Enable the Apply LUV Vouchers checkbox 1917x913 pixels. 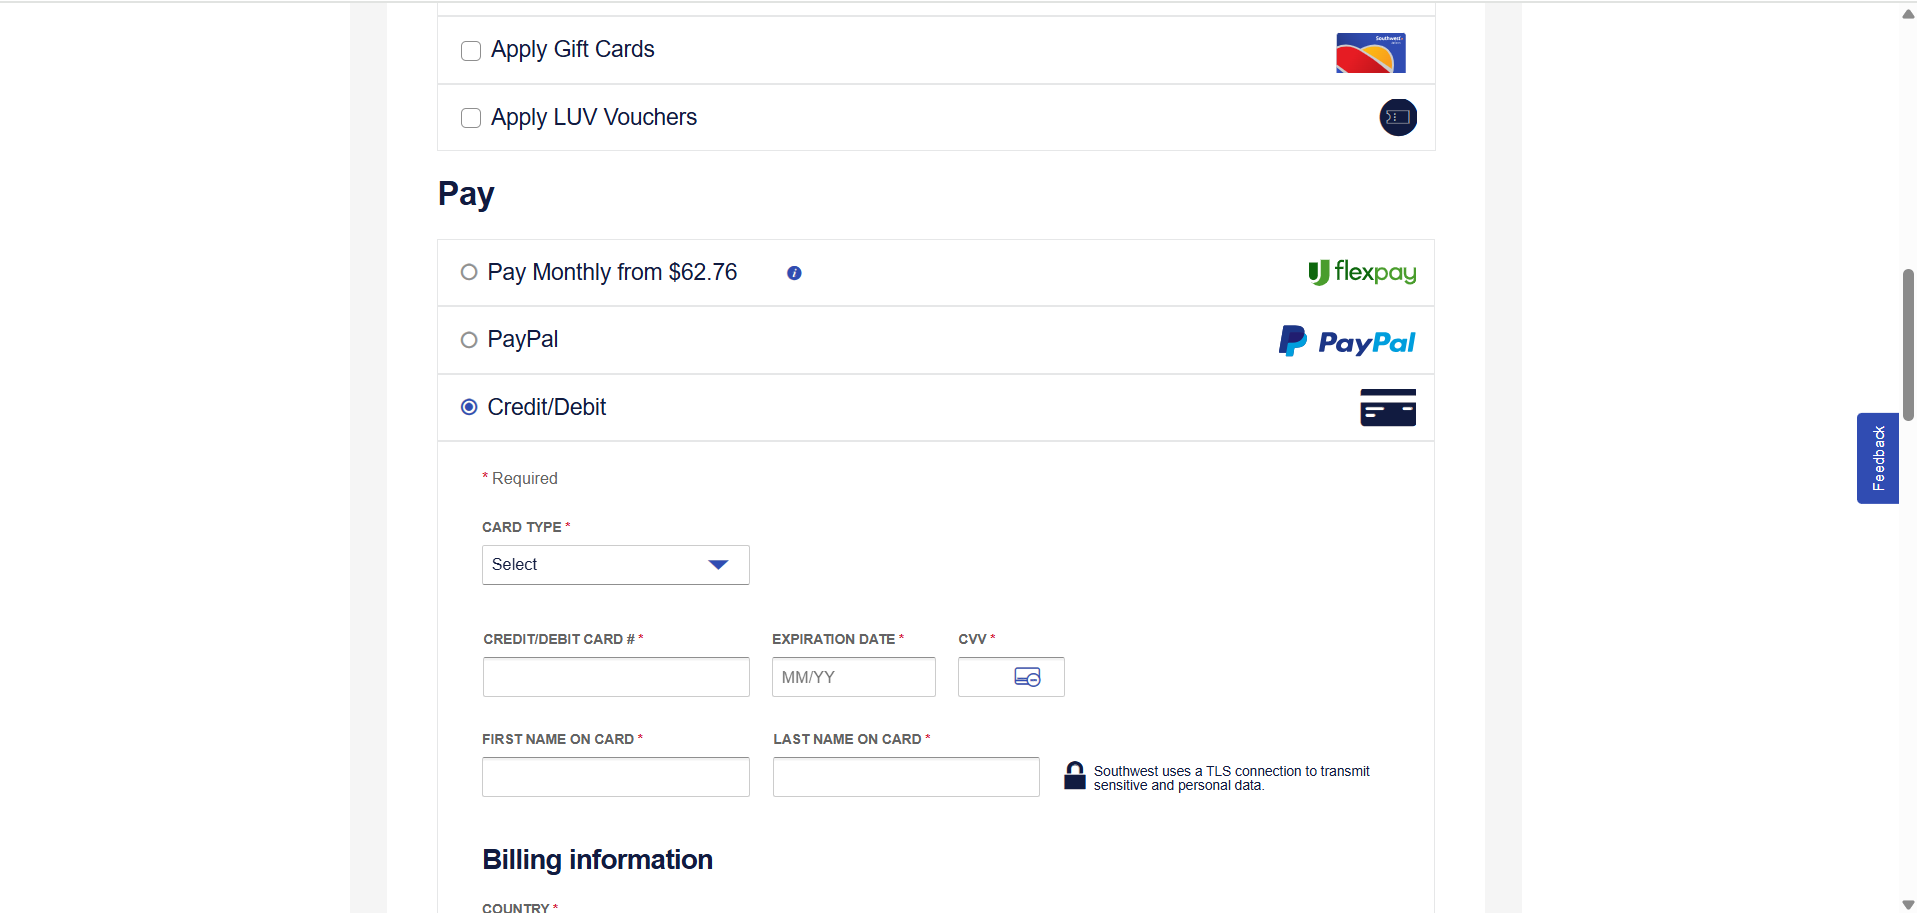471,118
